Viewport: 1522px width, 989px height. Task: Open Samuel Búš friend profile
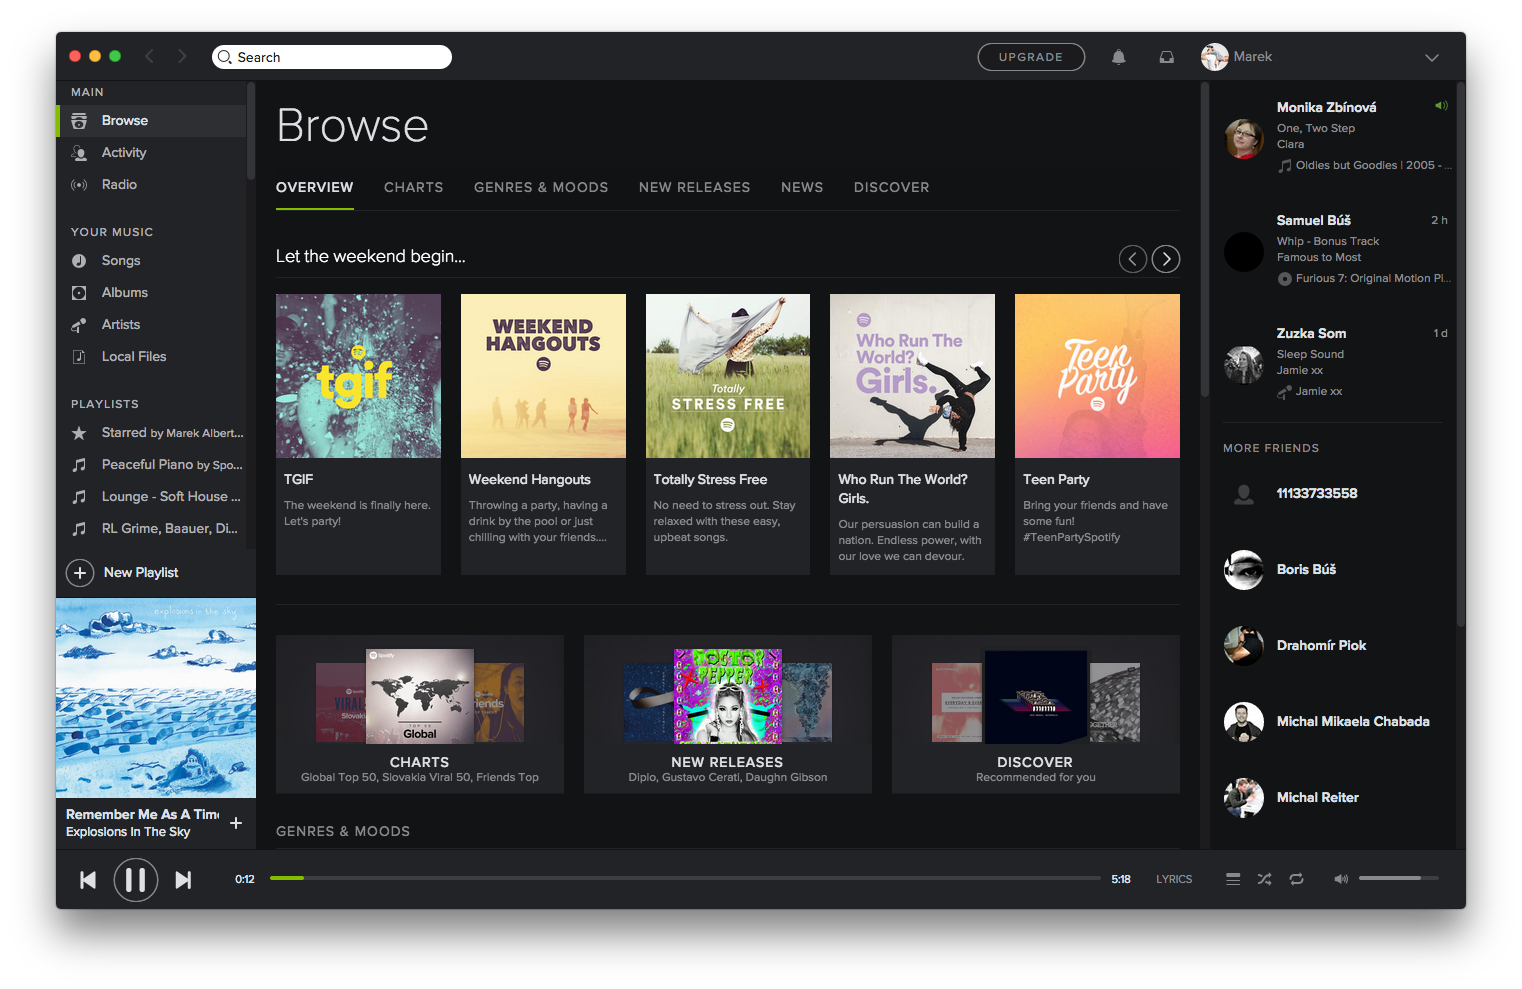pyautogui.click(x=1314, y=220)
